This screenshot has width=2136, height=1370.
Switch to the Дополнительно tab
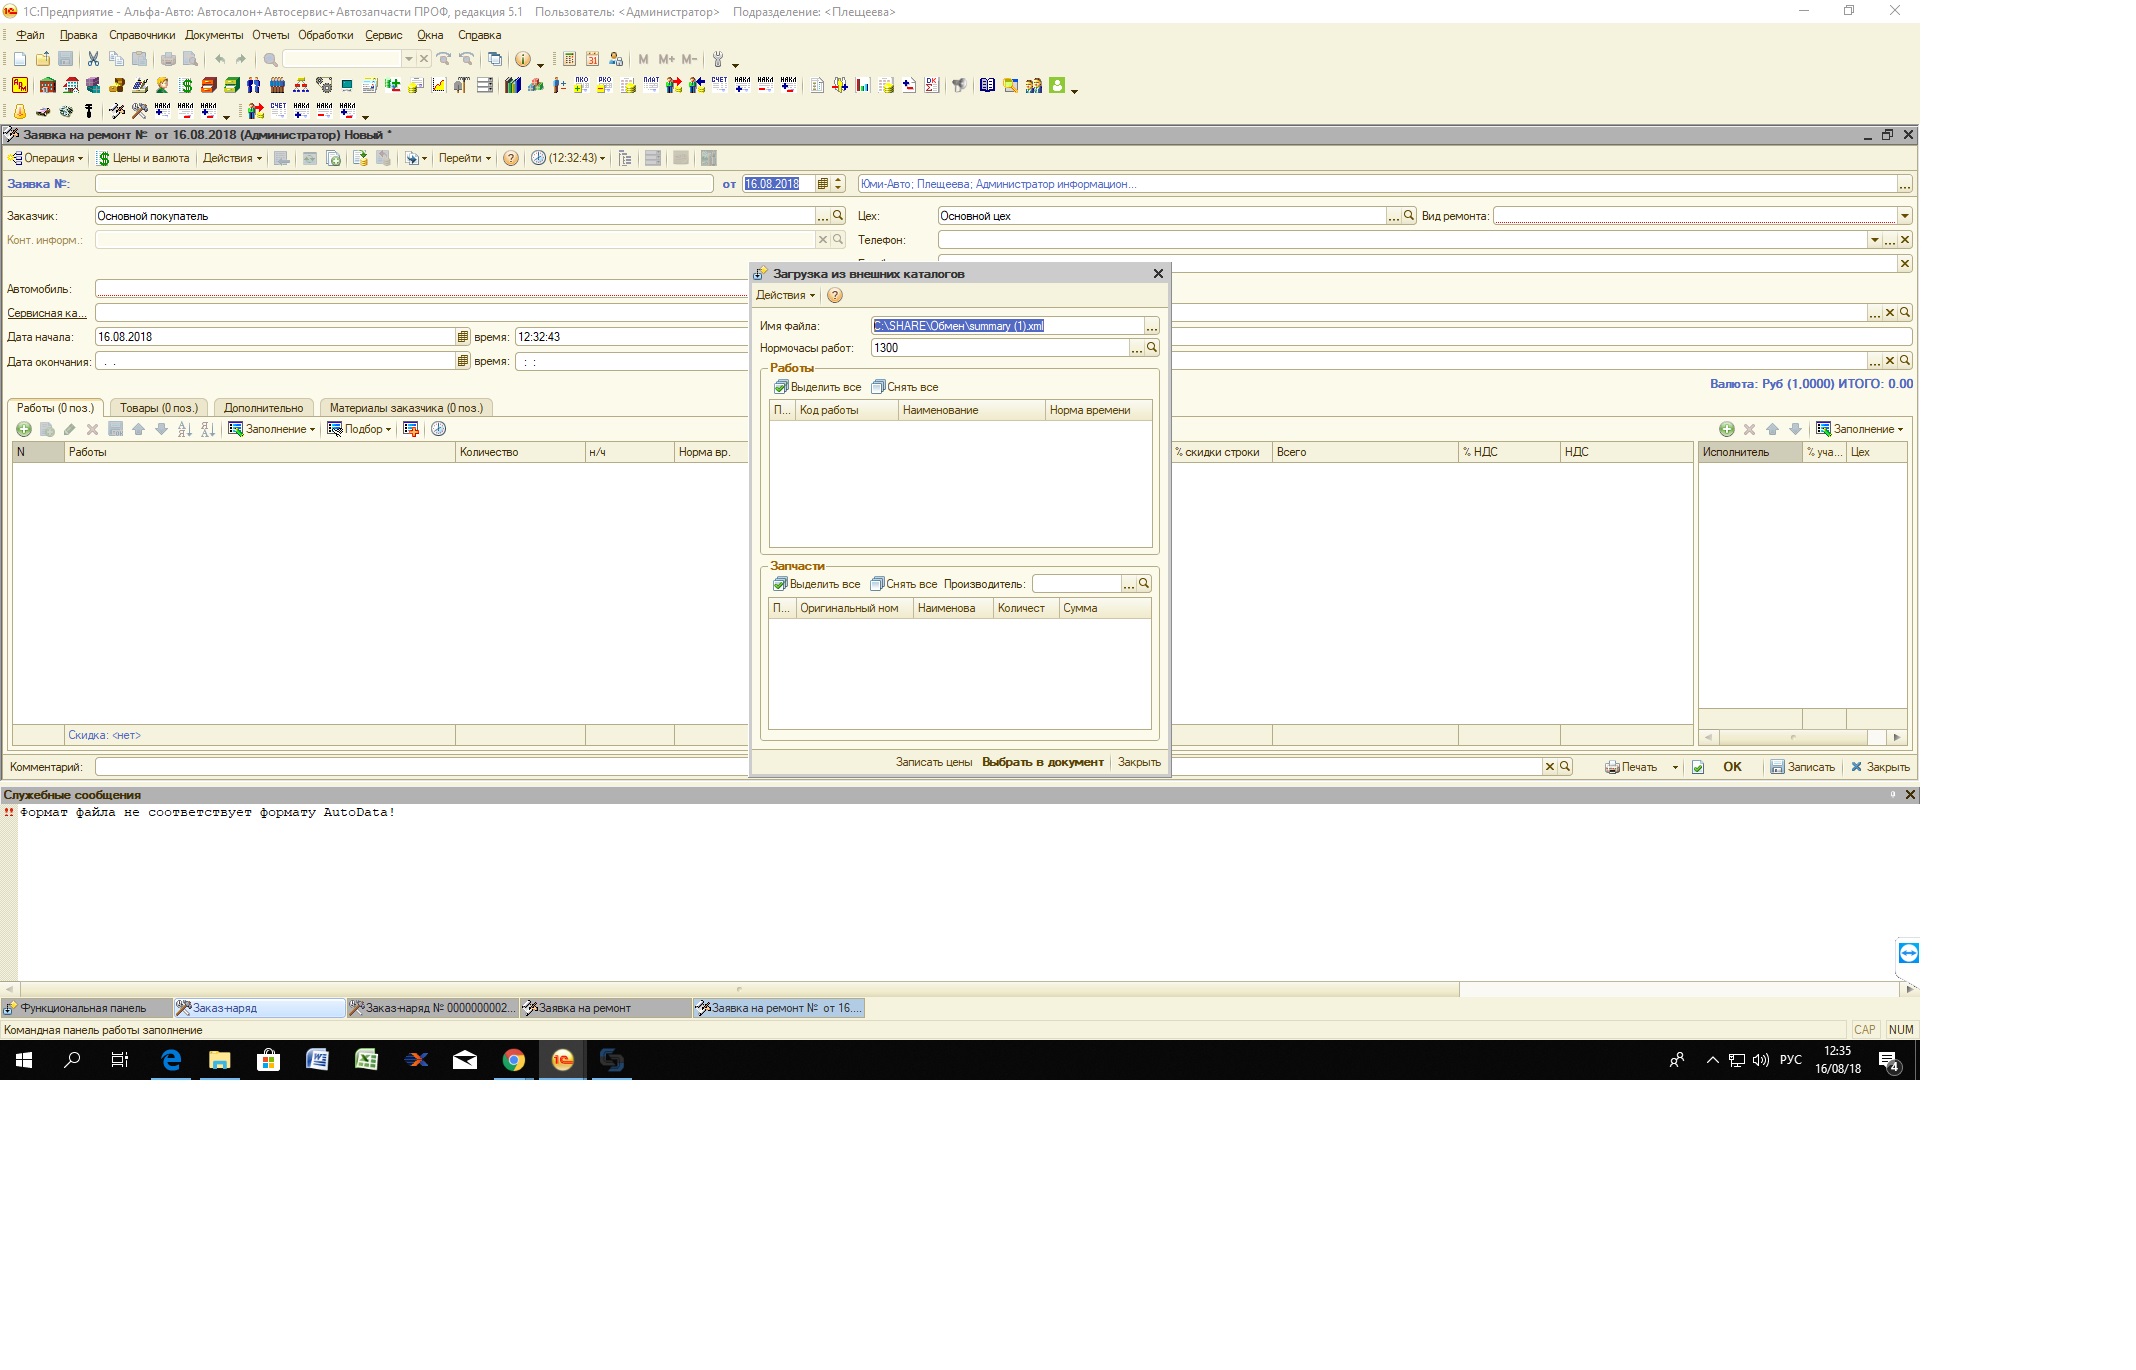(x=264, y=408)
